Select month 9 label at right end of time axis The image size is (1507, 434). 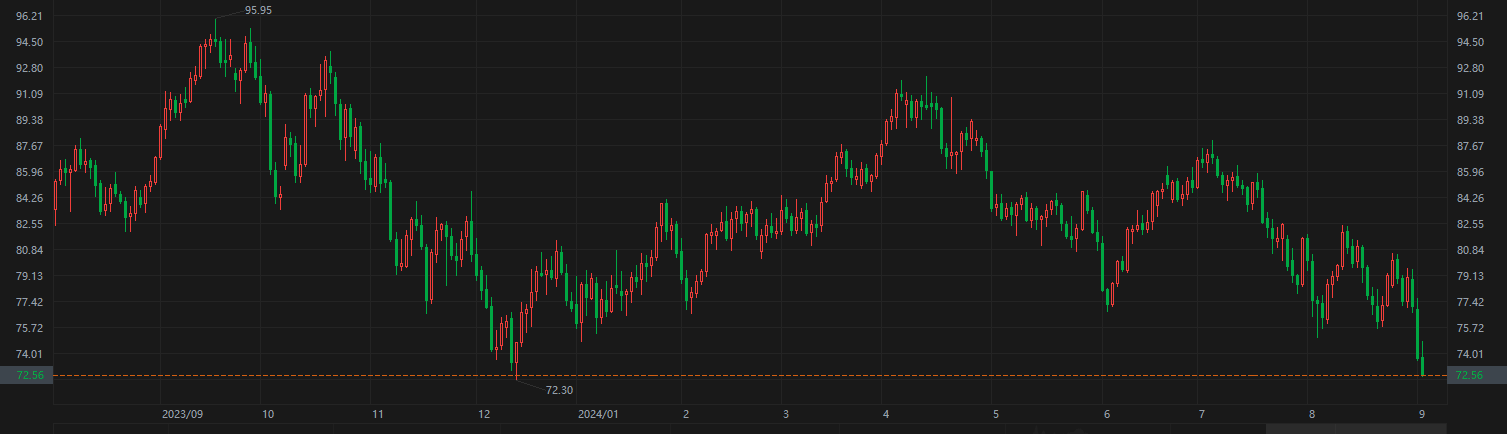coord(1421,413)
